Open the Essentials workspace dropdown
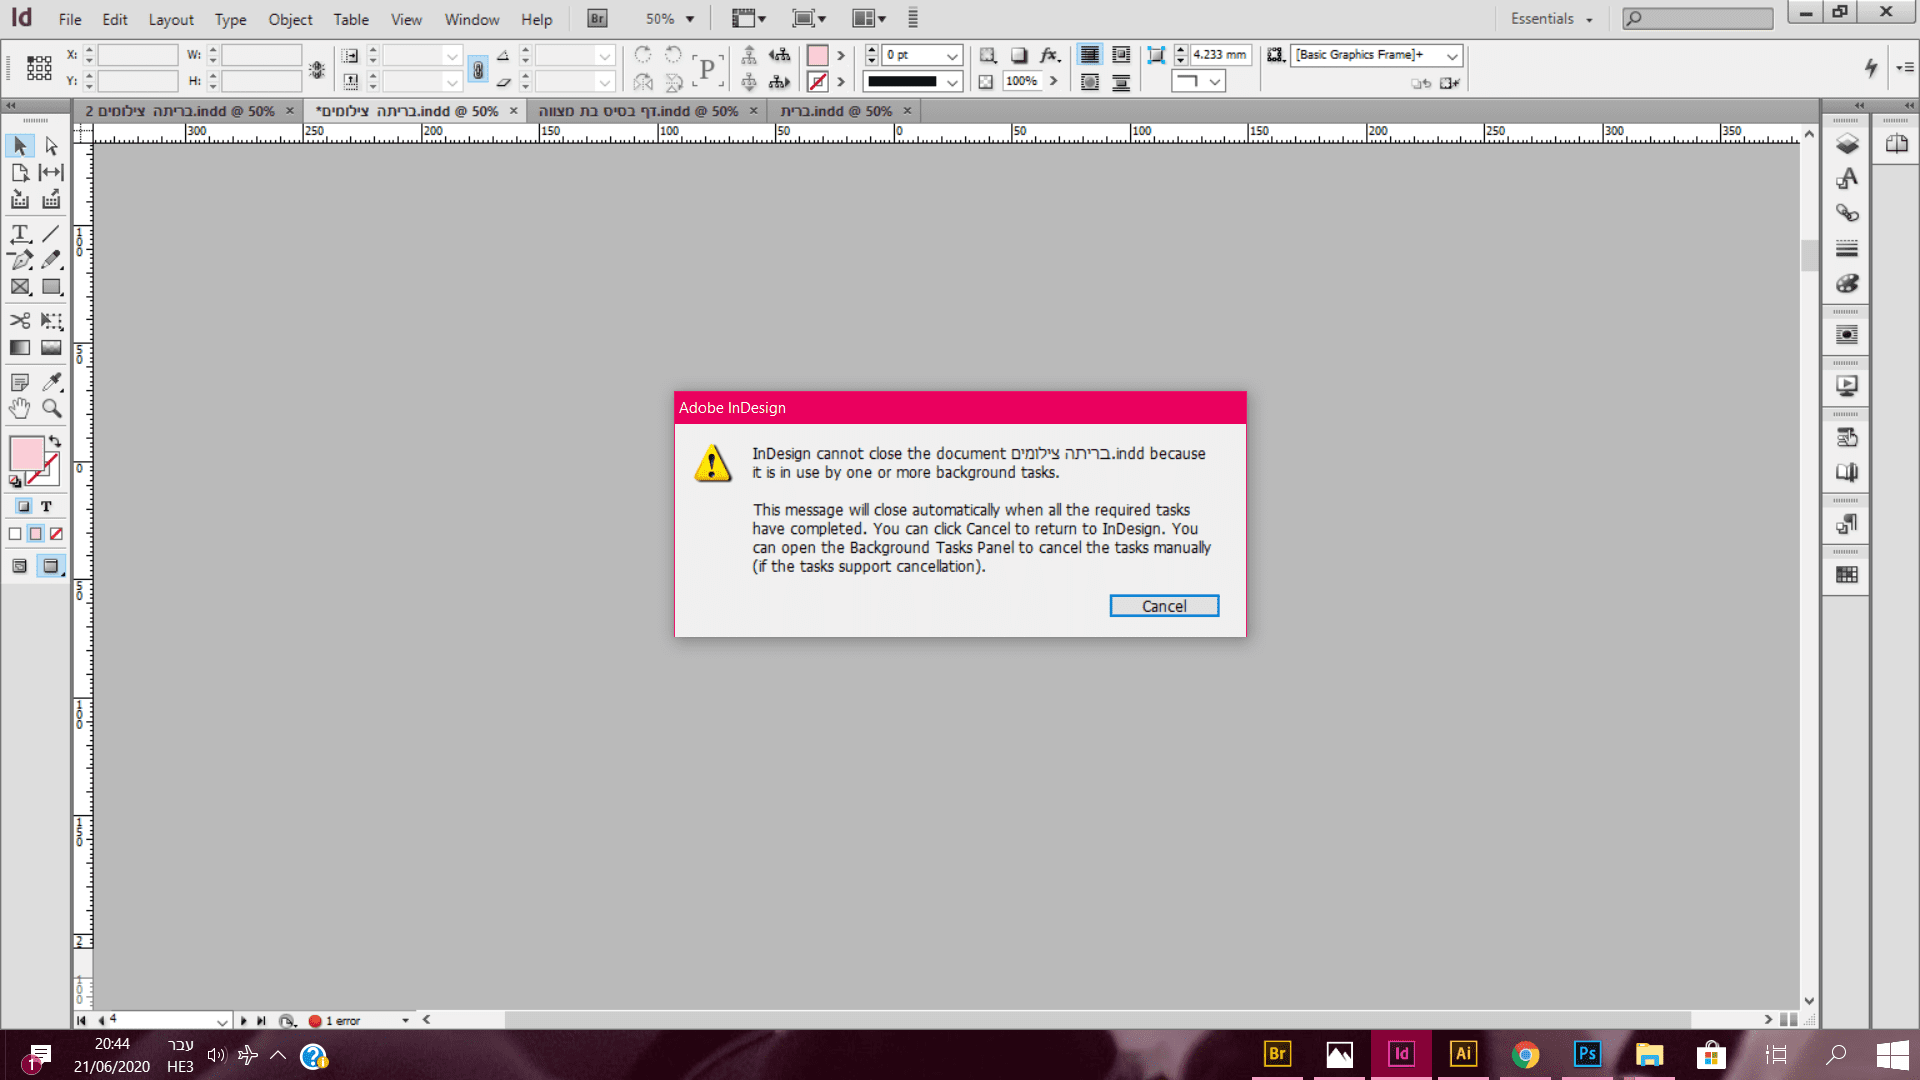 (x=1551, y=19)
